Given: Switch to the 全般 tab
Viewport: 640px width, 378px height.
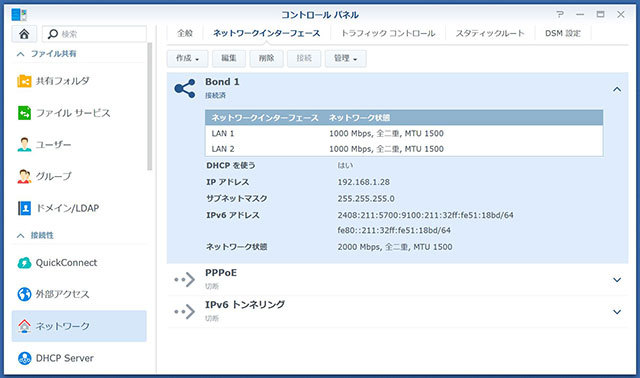Looking at the screenshot, I should 185,33.
